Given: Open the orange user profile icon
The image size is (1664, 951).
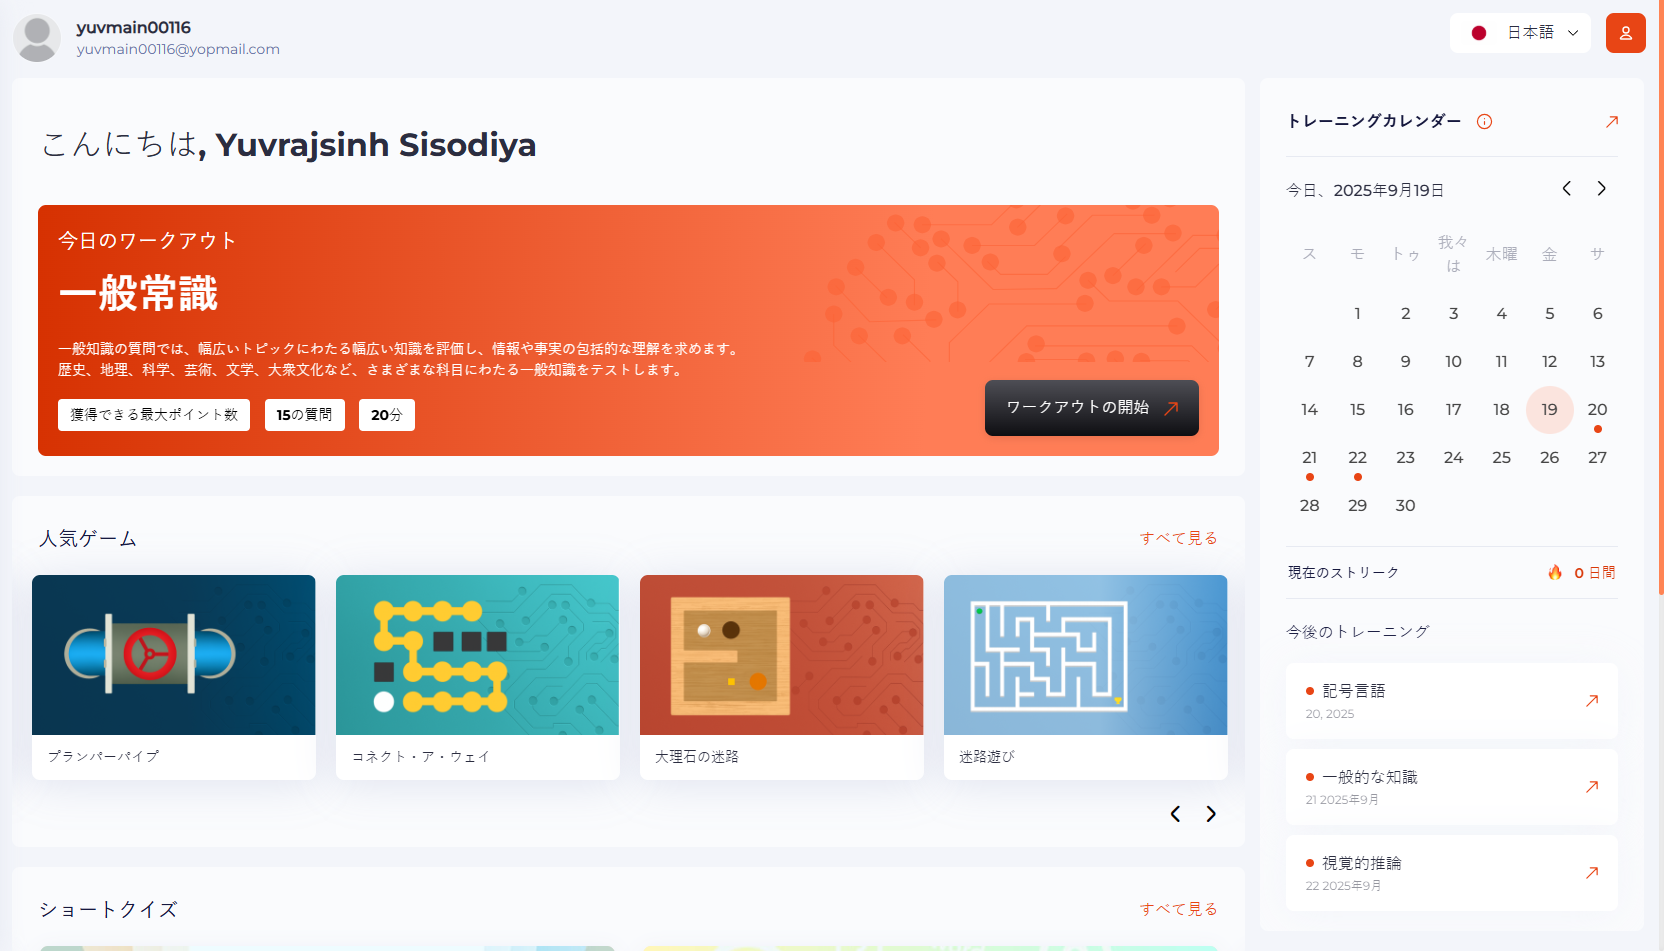Looking at the screenshot, I should click(1625, 33).
